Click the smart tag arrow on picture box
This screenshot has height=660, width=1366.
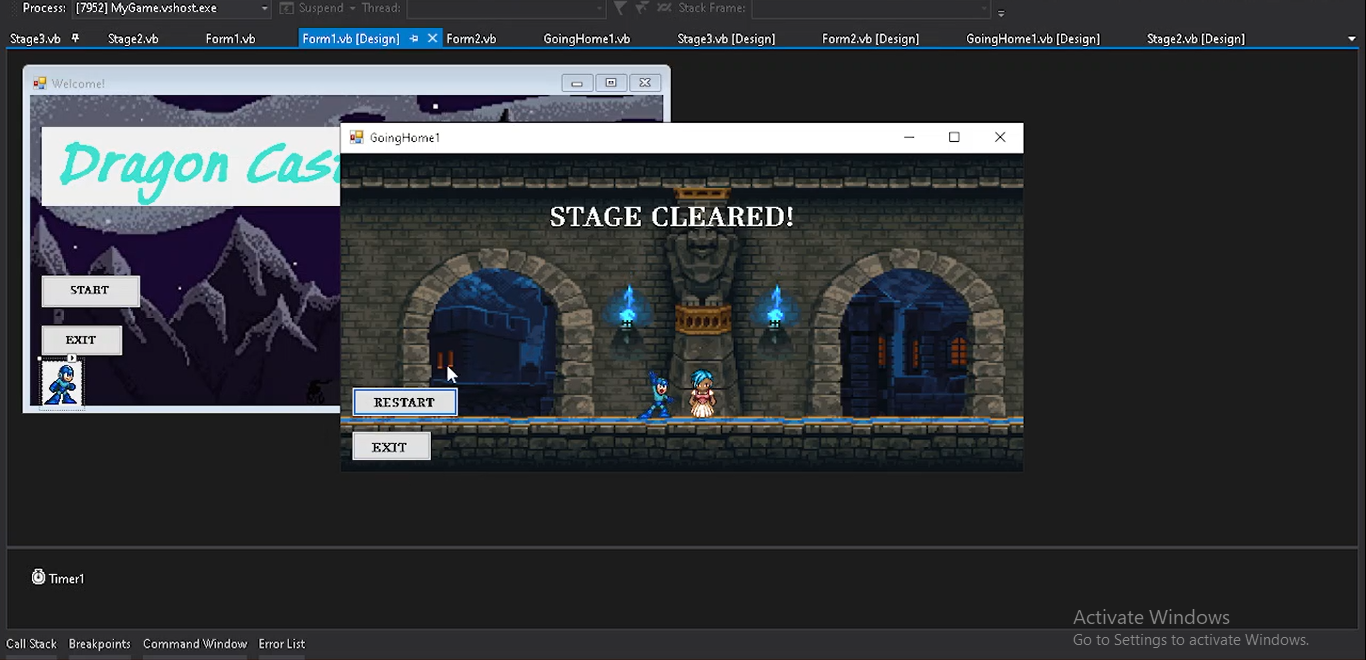(x=72, y=358)
